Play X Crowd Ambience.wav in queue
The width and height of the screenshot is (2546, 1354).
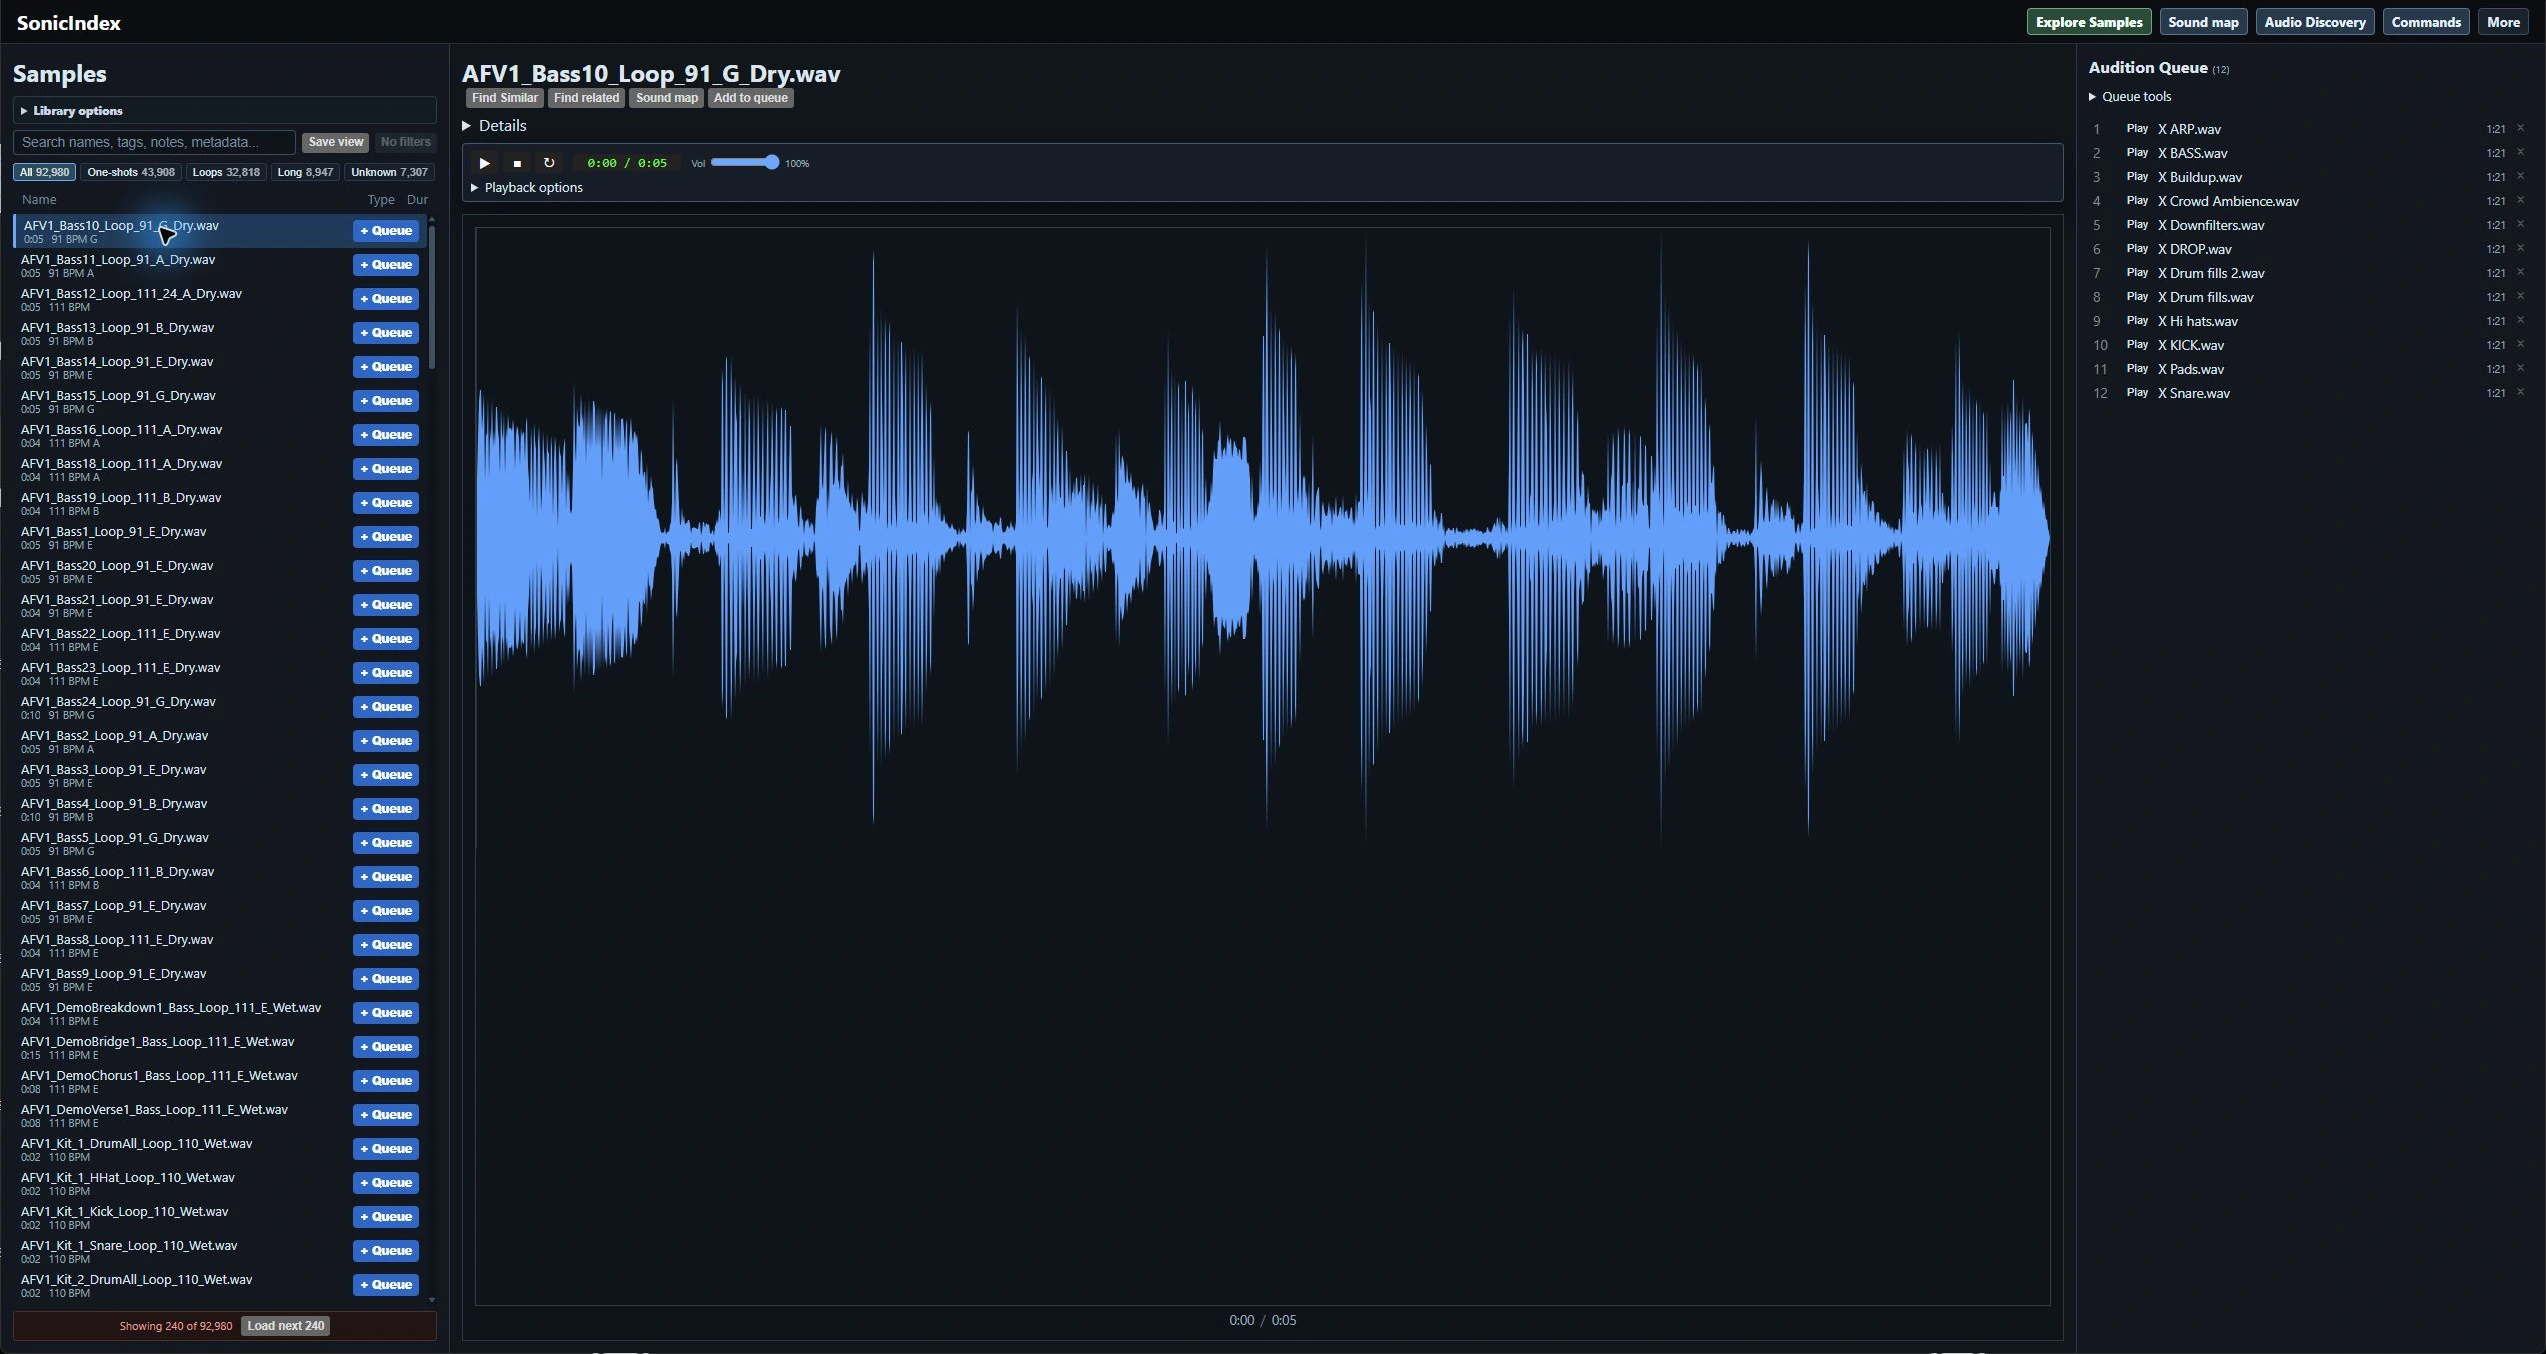pyautogui.click(x=2137, y=201)
